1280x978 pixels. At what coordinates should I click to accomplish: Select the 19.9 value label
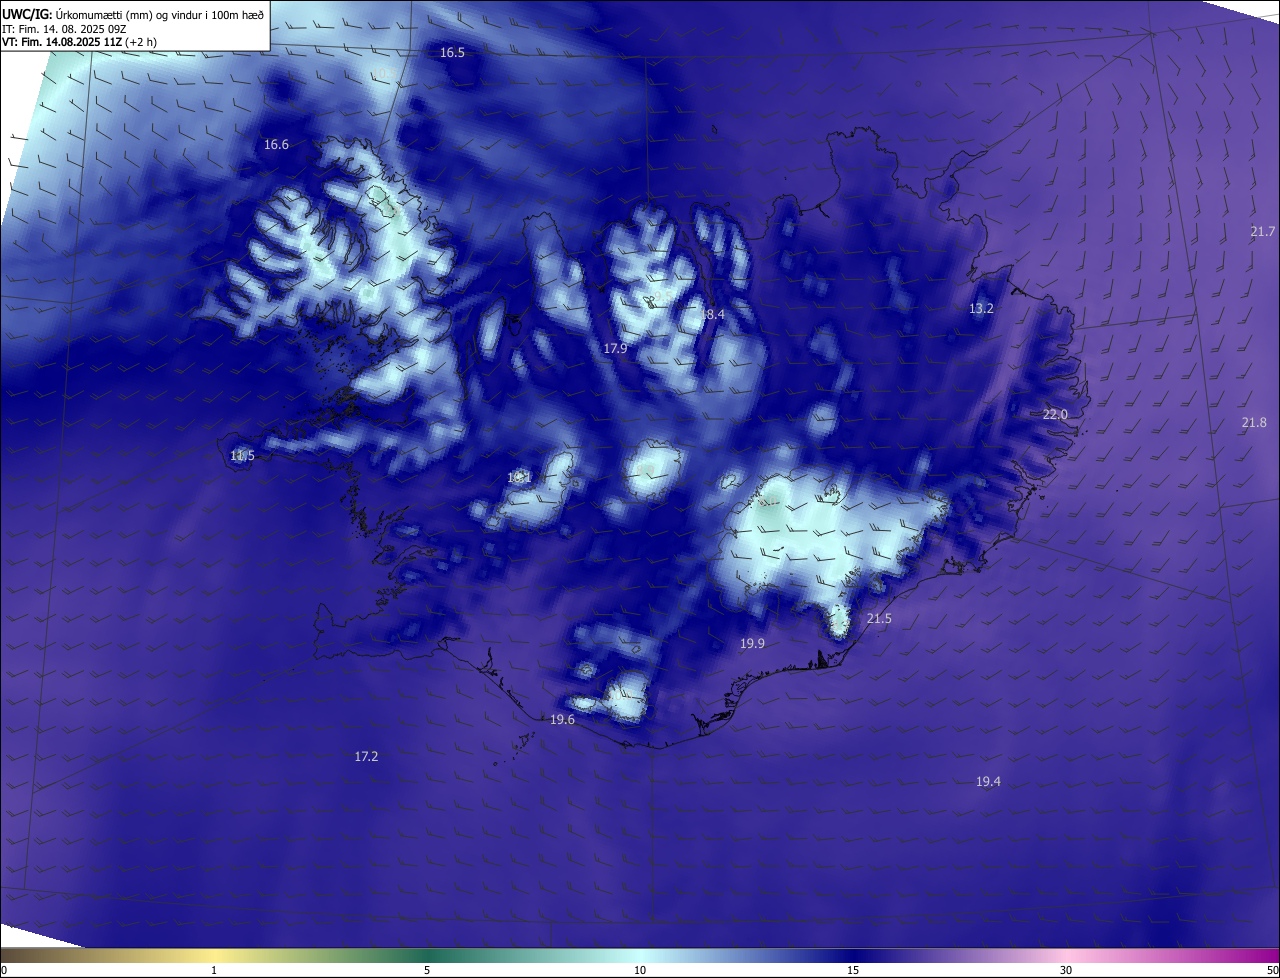752,645
